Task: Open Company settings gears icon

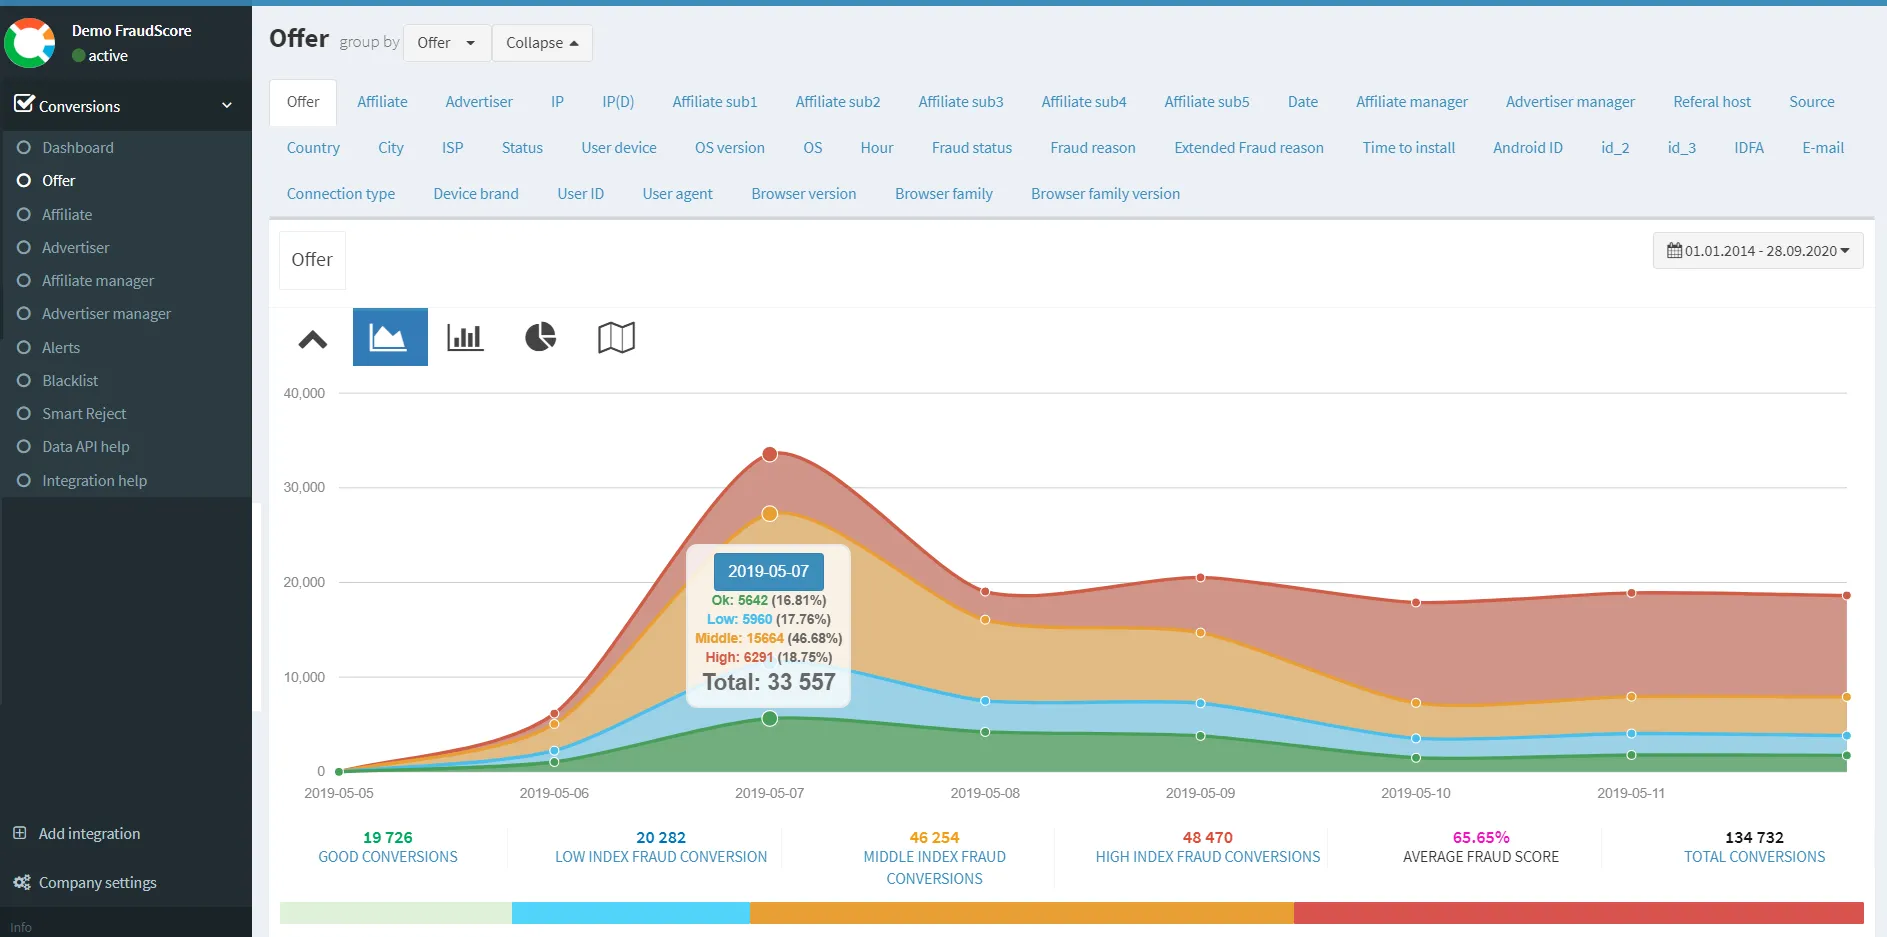Action: pos(21,882)
